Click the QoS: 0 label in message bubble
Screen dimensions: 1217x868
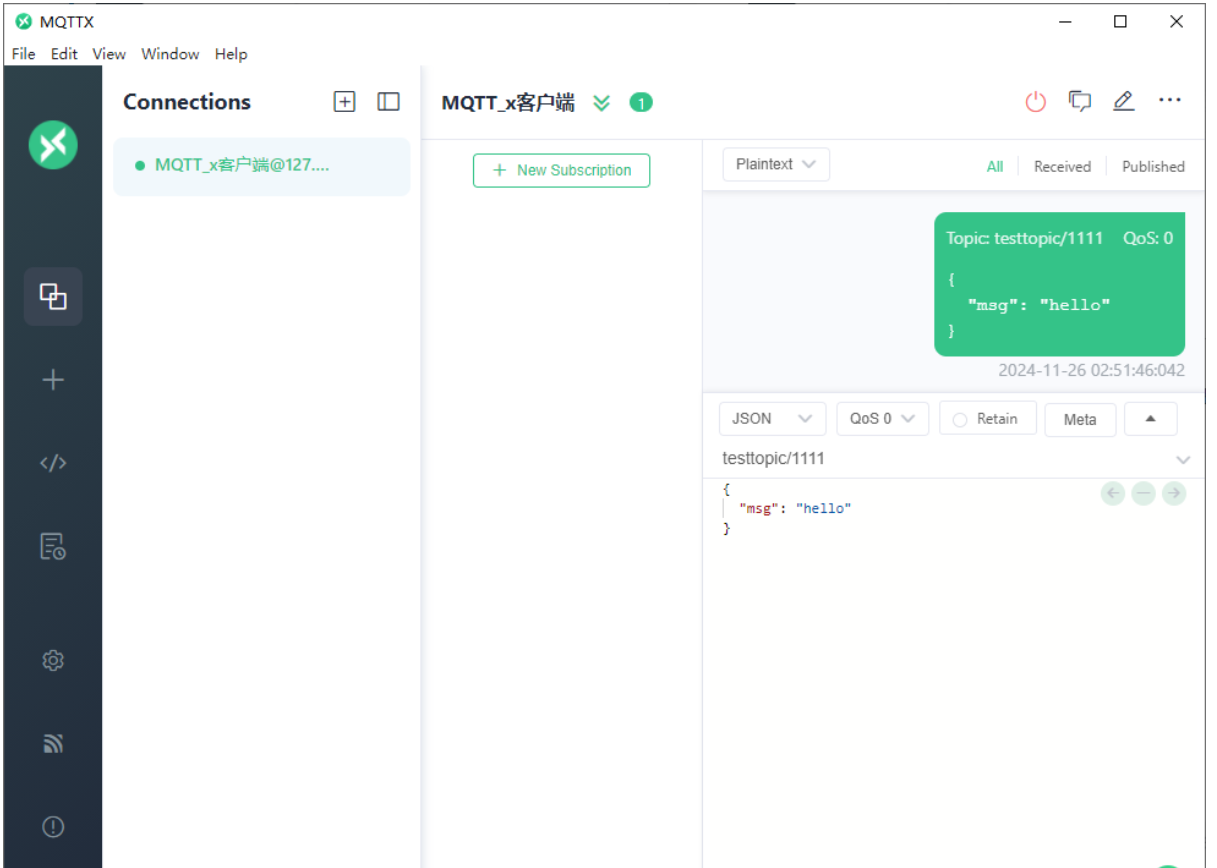point(1148,238)
